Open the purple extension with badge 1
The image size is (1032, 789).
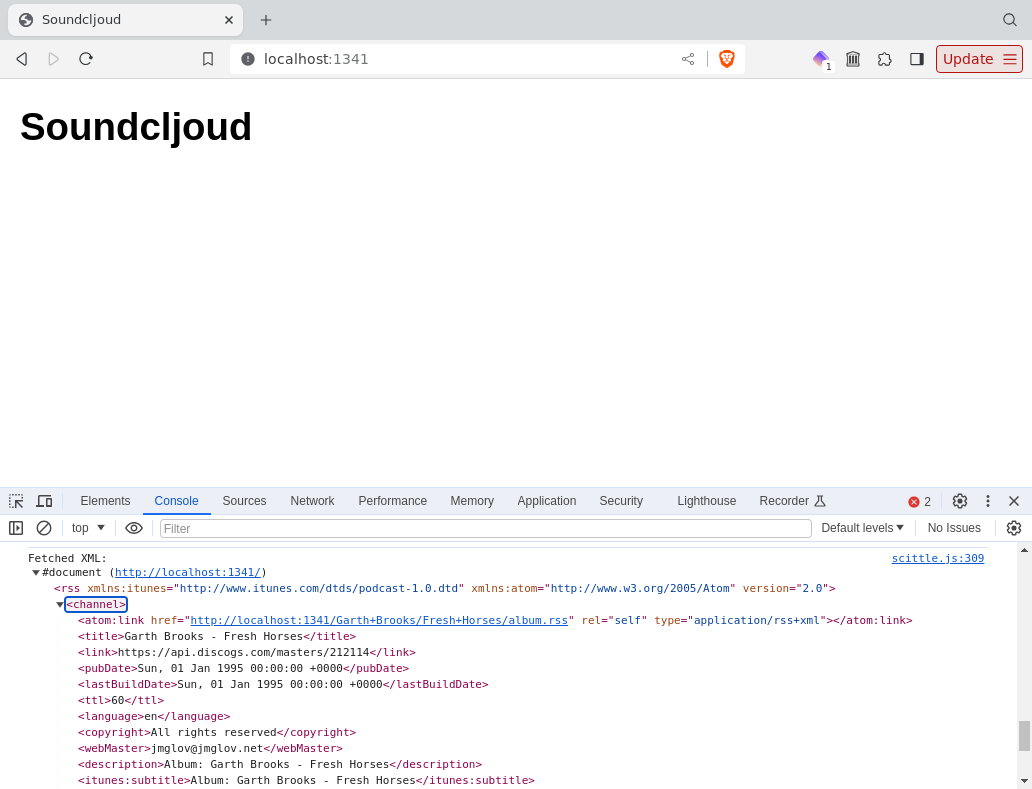[x=821, y=60]
